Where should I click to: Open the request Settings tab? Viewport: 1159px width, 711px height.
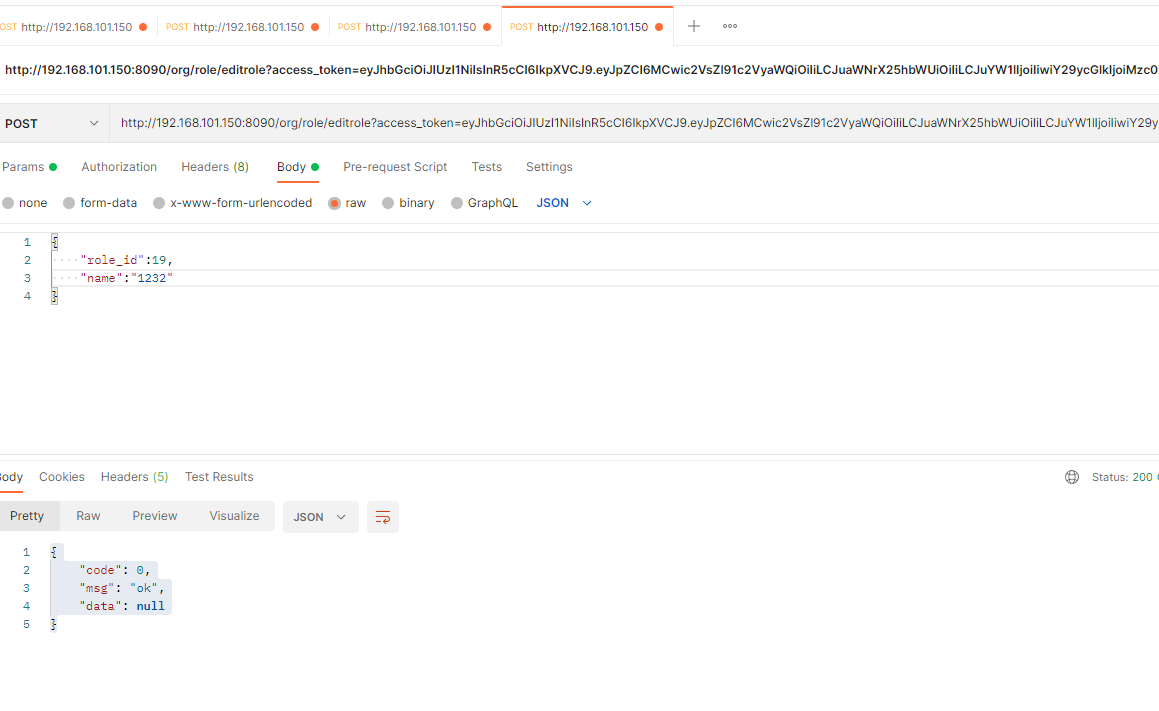pyautogui.click(x=549, y=167)
